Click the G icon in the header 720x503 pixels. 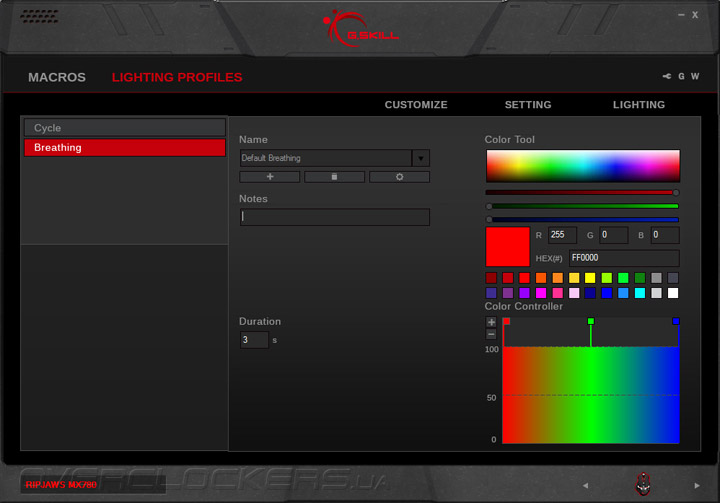(681, 76)
